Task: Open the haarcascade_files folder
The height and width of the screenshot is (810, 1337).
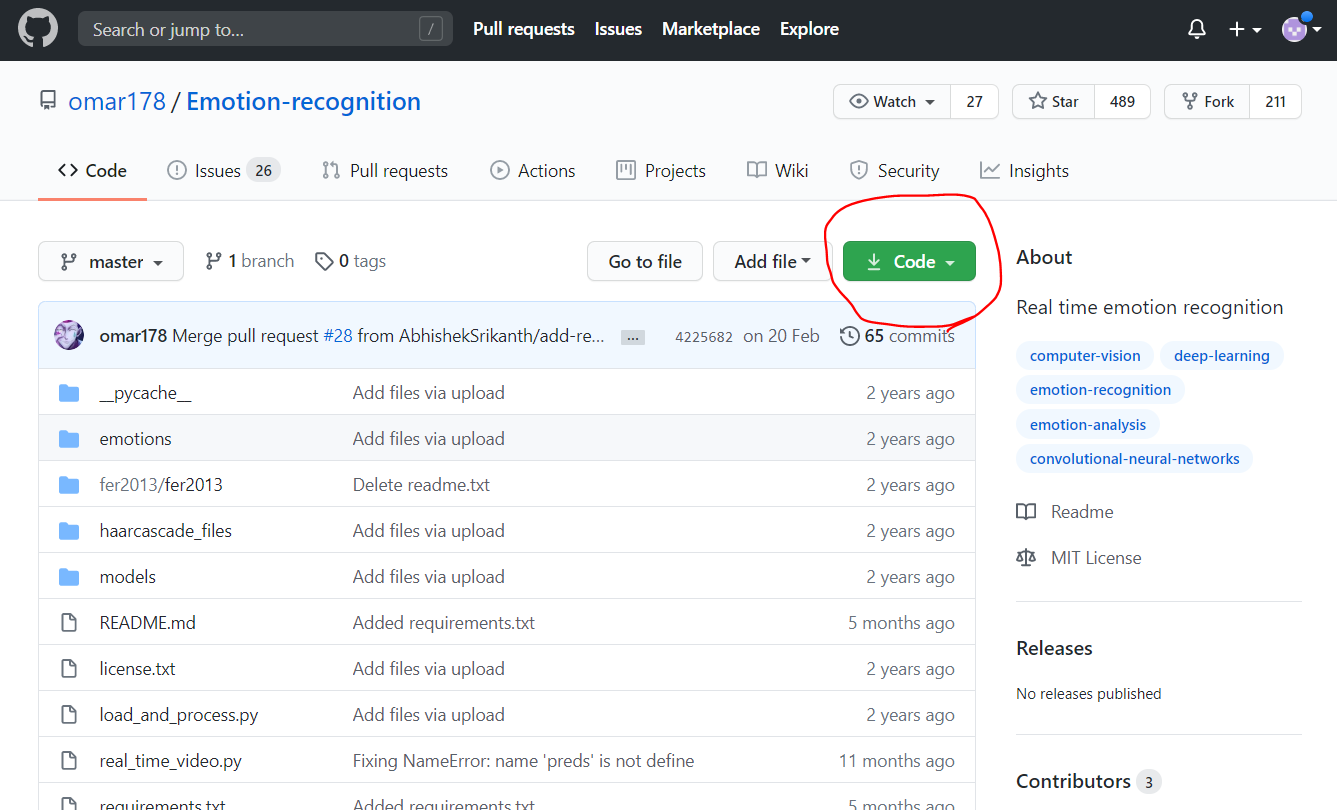Action: (166, 531)
